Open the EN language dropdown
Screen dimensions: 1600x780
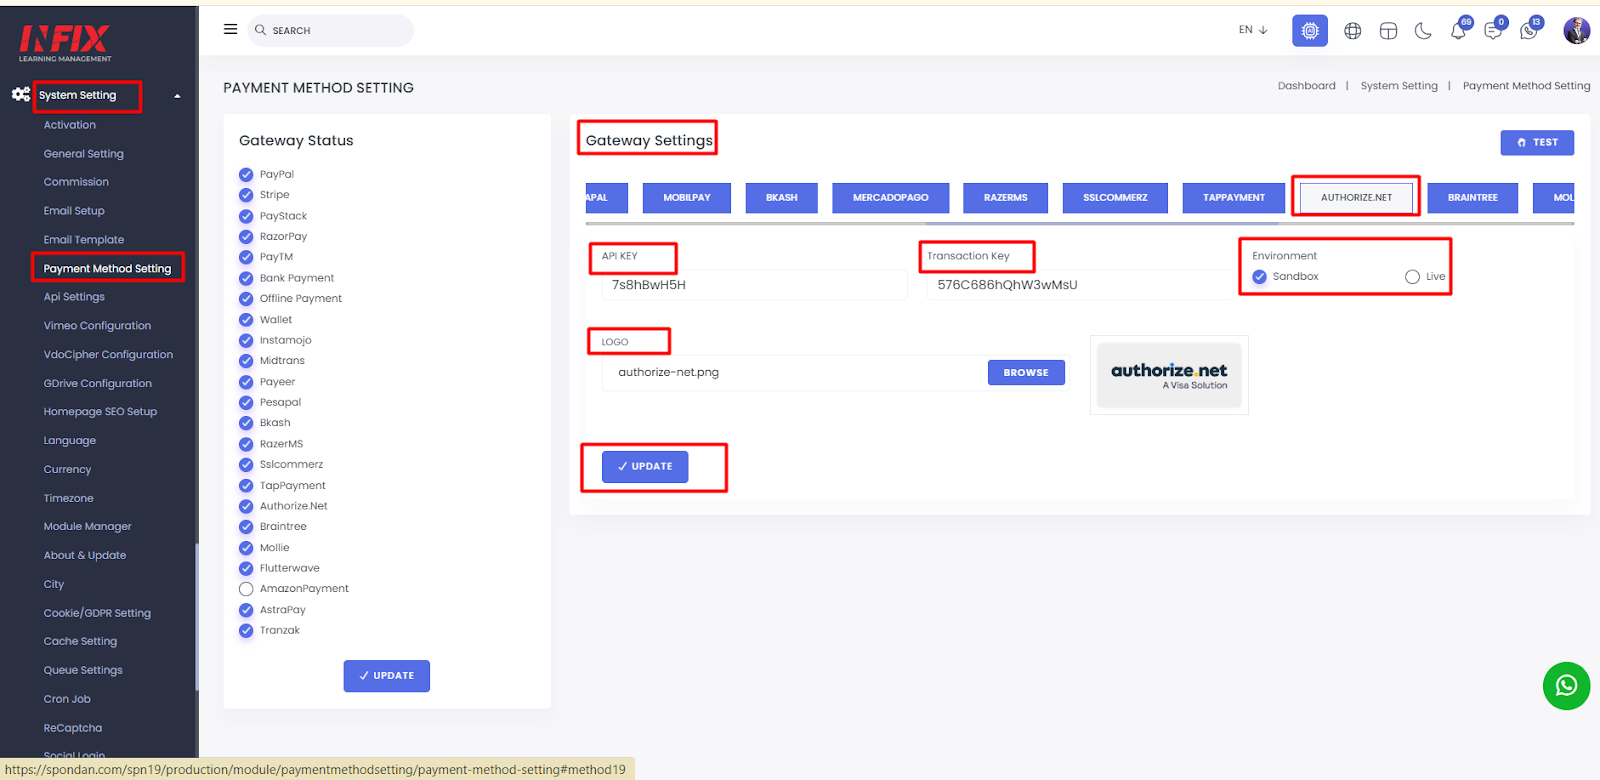1253,30
